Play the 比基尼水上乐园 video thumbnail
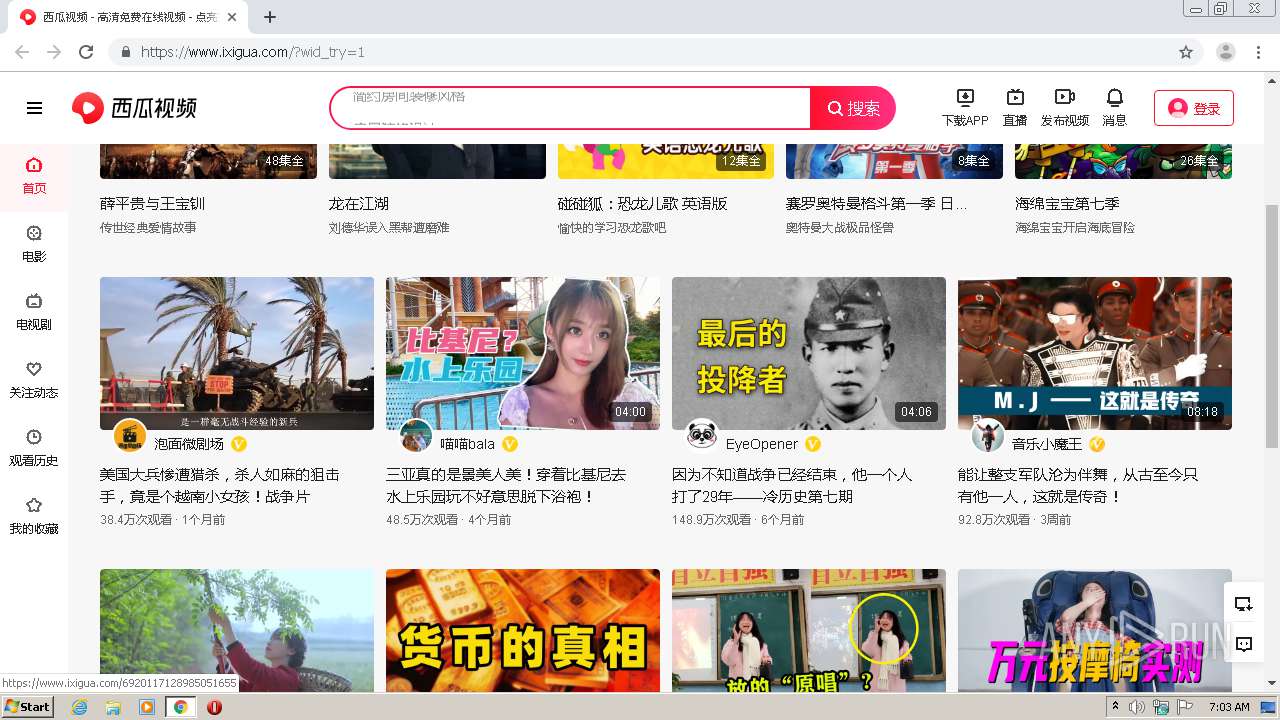This screenshot has height=720, width=1280. coord(523,353)
